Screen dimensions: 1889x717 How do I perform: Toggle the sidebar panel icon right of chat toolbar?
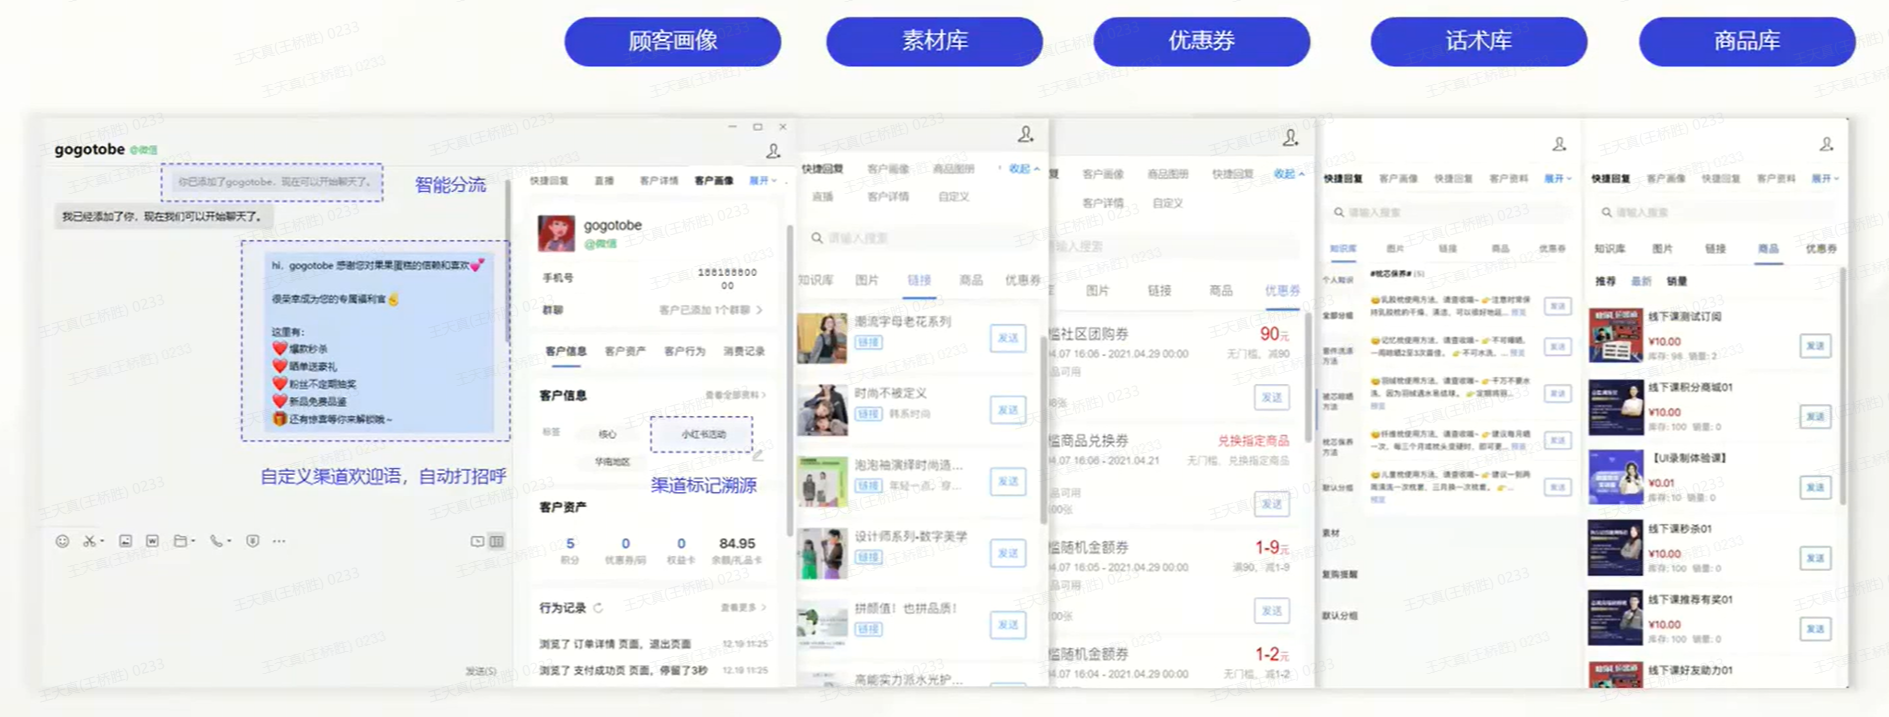click(x=496, y=541)
